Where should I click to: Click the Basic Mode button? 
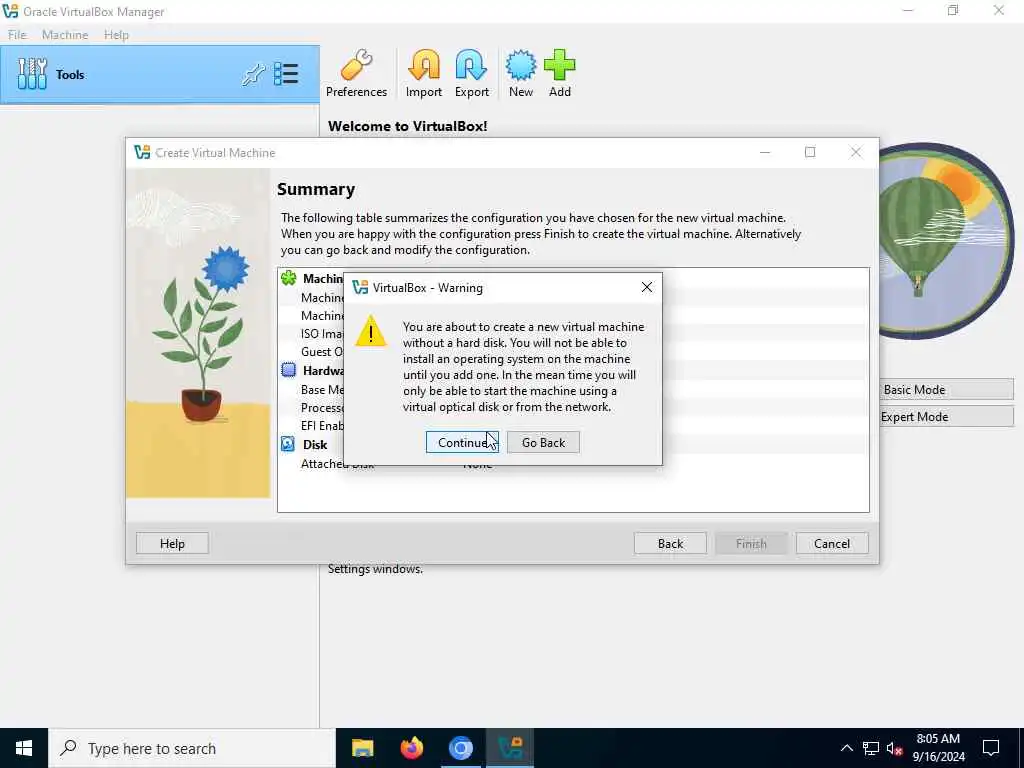[x=946, y=389]
